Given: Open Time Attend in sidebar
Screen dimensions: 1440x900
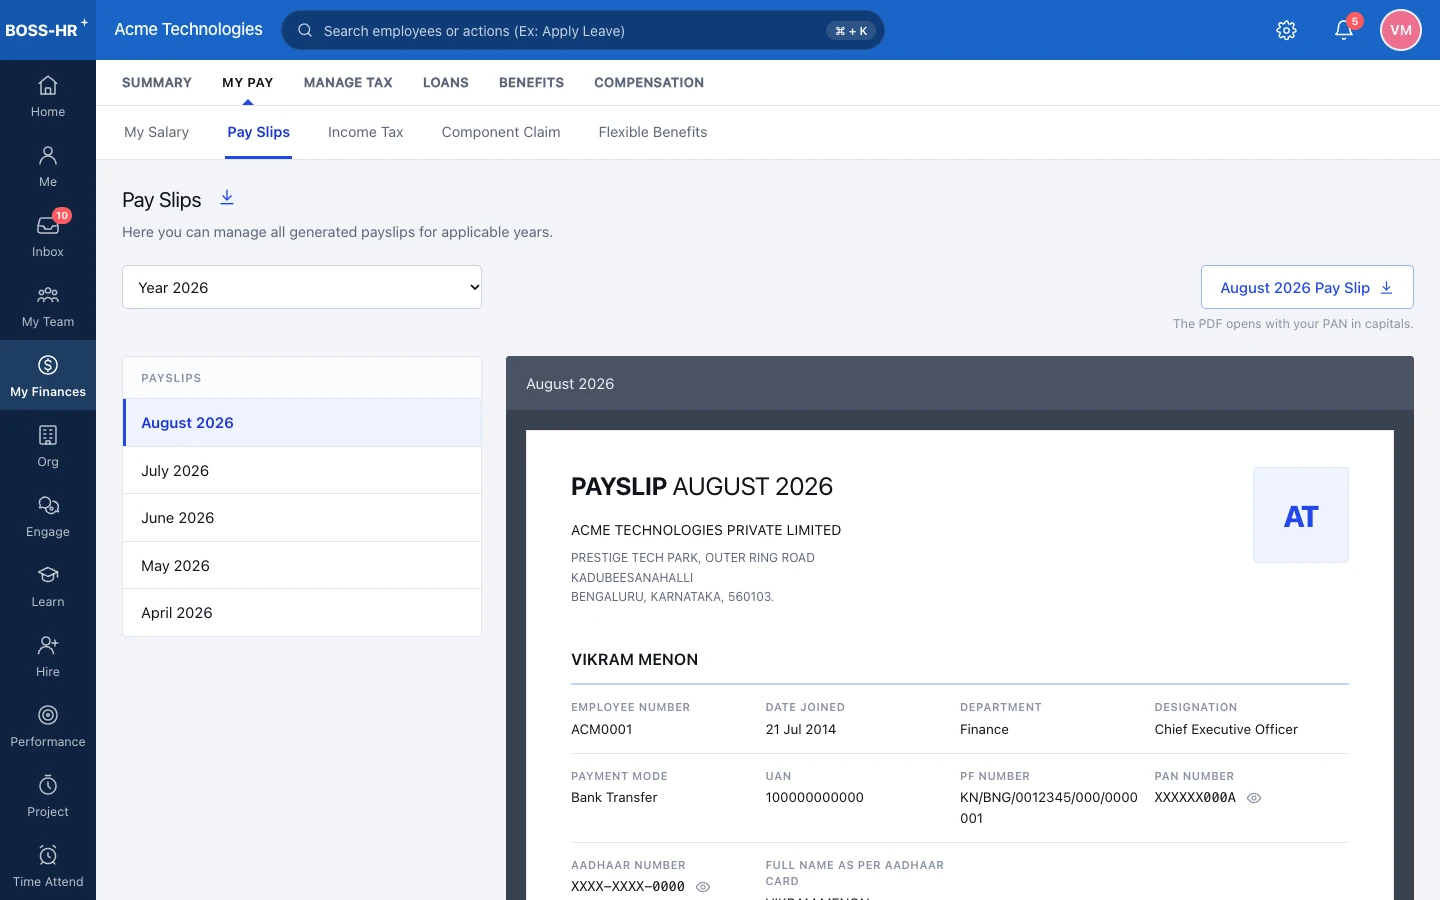Looking at the screenshot, I should [x=48, y=866].
